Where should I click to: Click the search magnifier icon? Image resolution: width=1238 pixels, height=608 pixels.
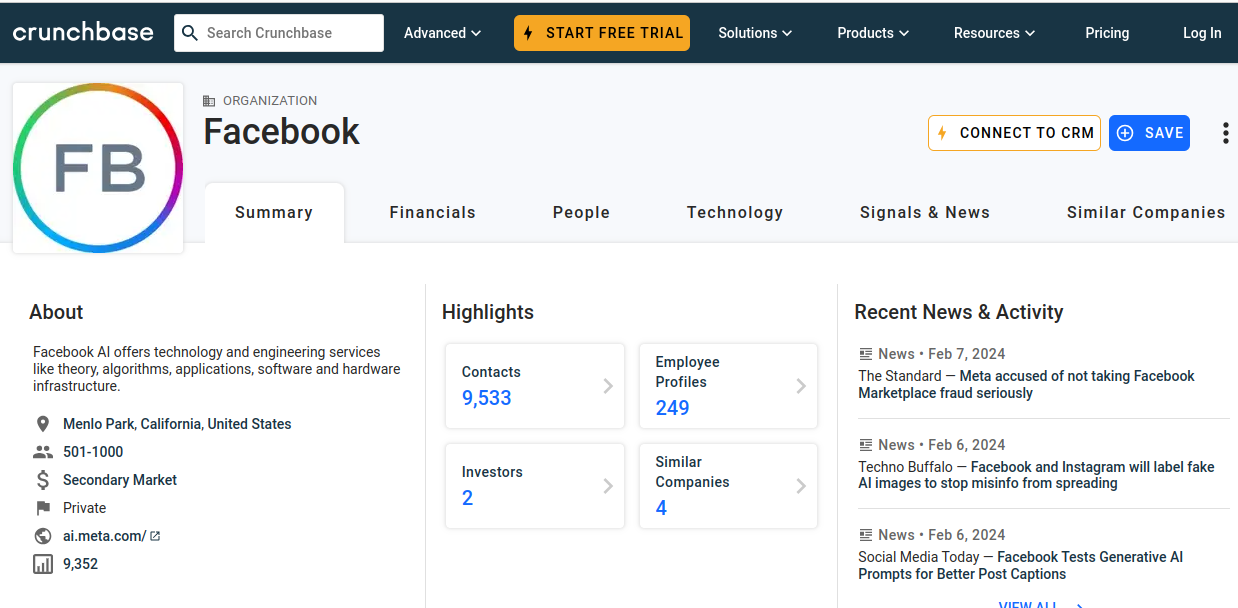point(190,33)
